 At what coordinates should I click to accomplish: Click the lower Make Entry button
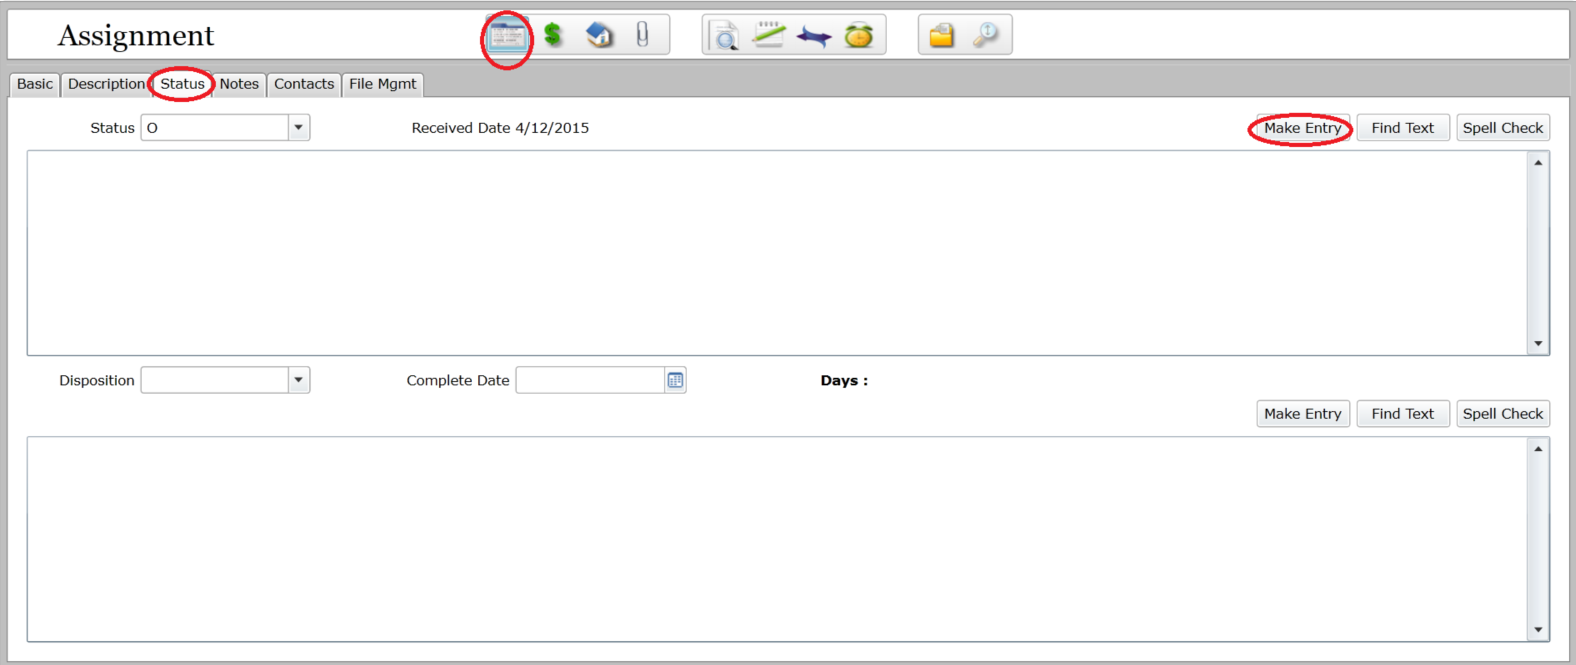1302,414
